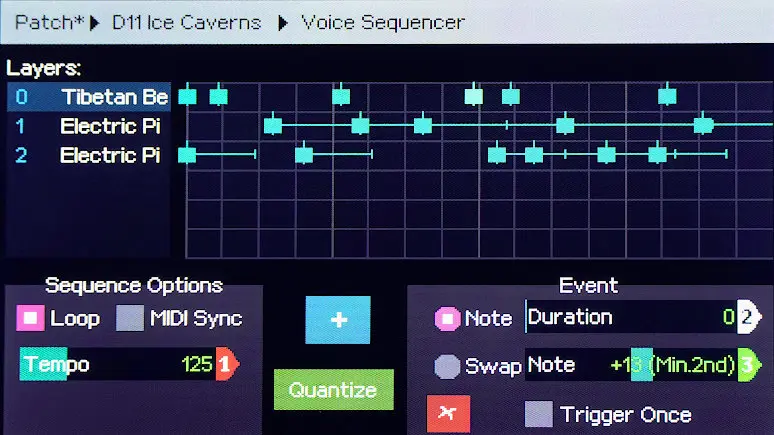
Task: Select fourth note event on layer 2
Action: (534, 155)
